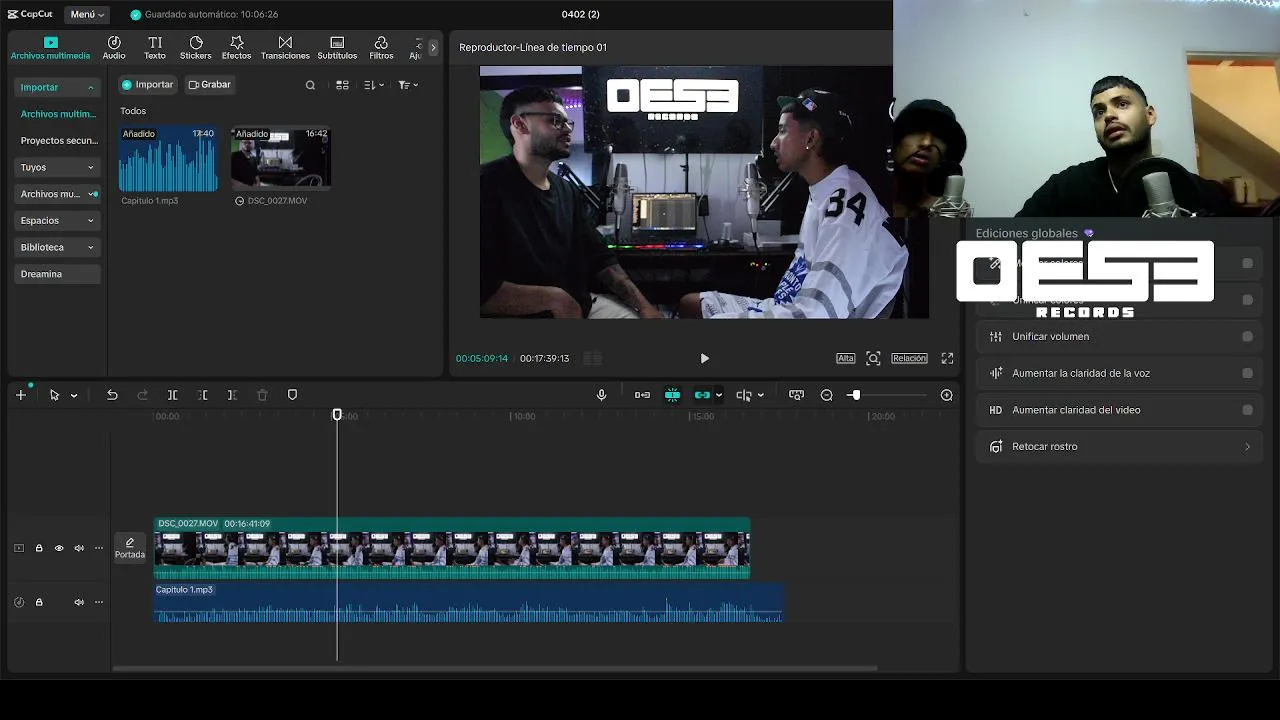Start voice recording with the microphone icon

pyautogui.click(x=601, y=395)
